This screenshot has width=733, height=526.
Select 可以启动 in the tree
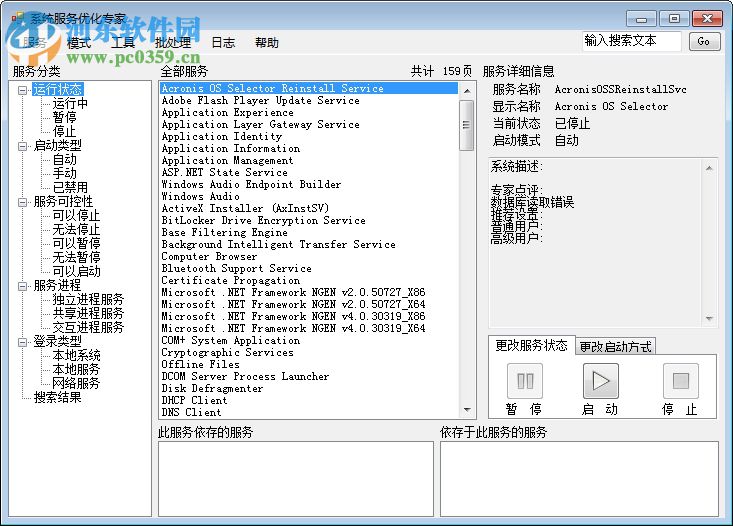[76, 271]
